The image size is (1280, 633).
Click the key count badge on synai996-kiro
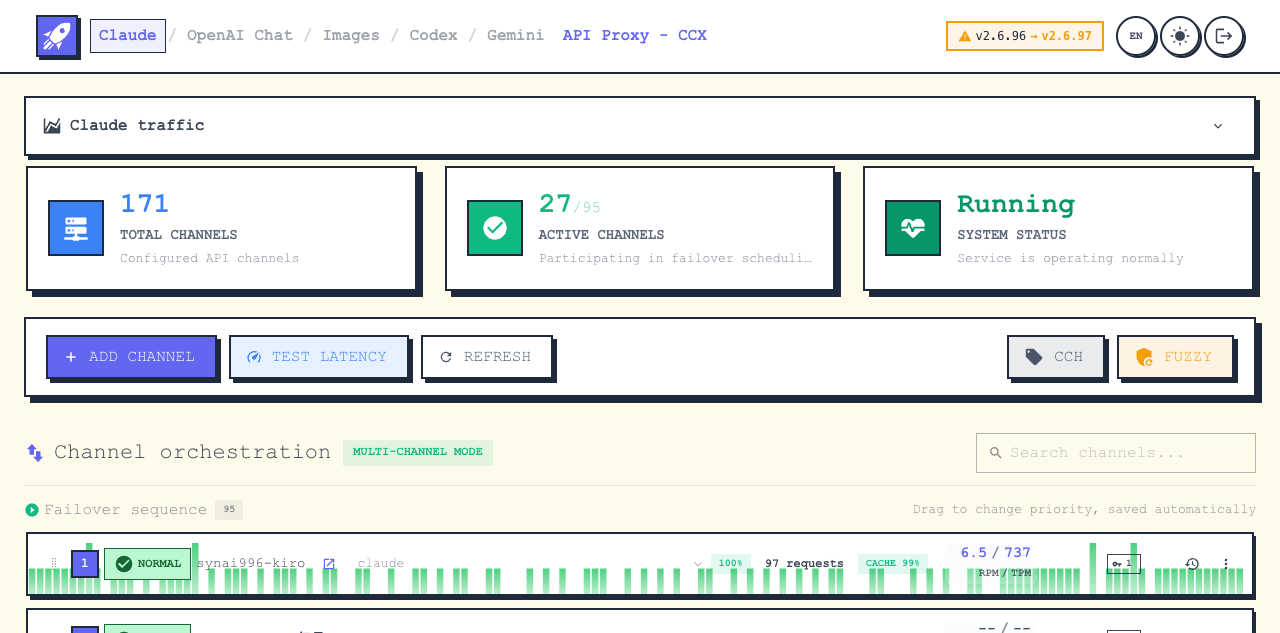(1124, 563)
